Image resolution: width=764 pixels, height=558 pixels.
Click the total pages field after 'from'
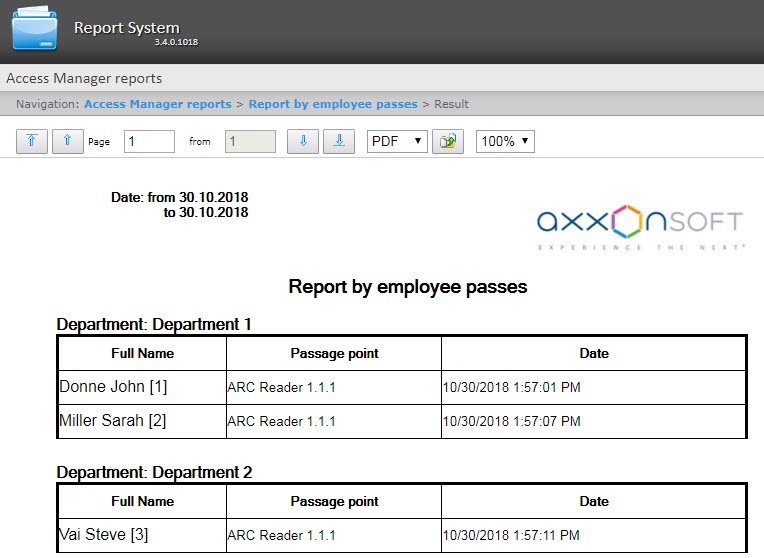pos(250,141)
